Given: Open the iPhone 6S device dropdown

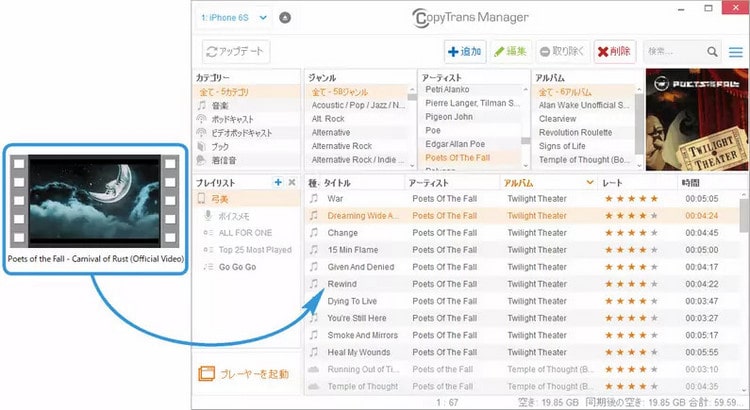Looking at the screenshot, I should [x=233, y=18].
